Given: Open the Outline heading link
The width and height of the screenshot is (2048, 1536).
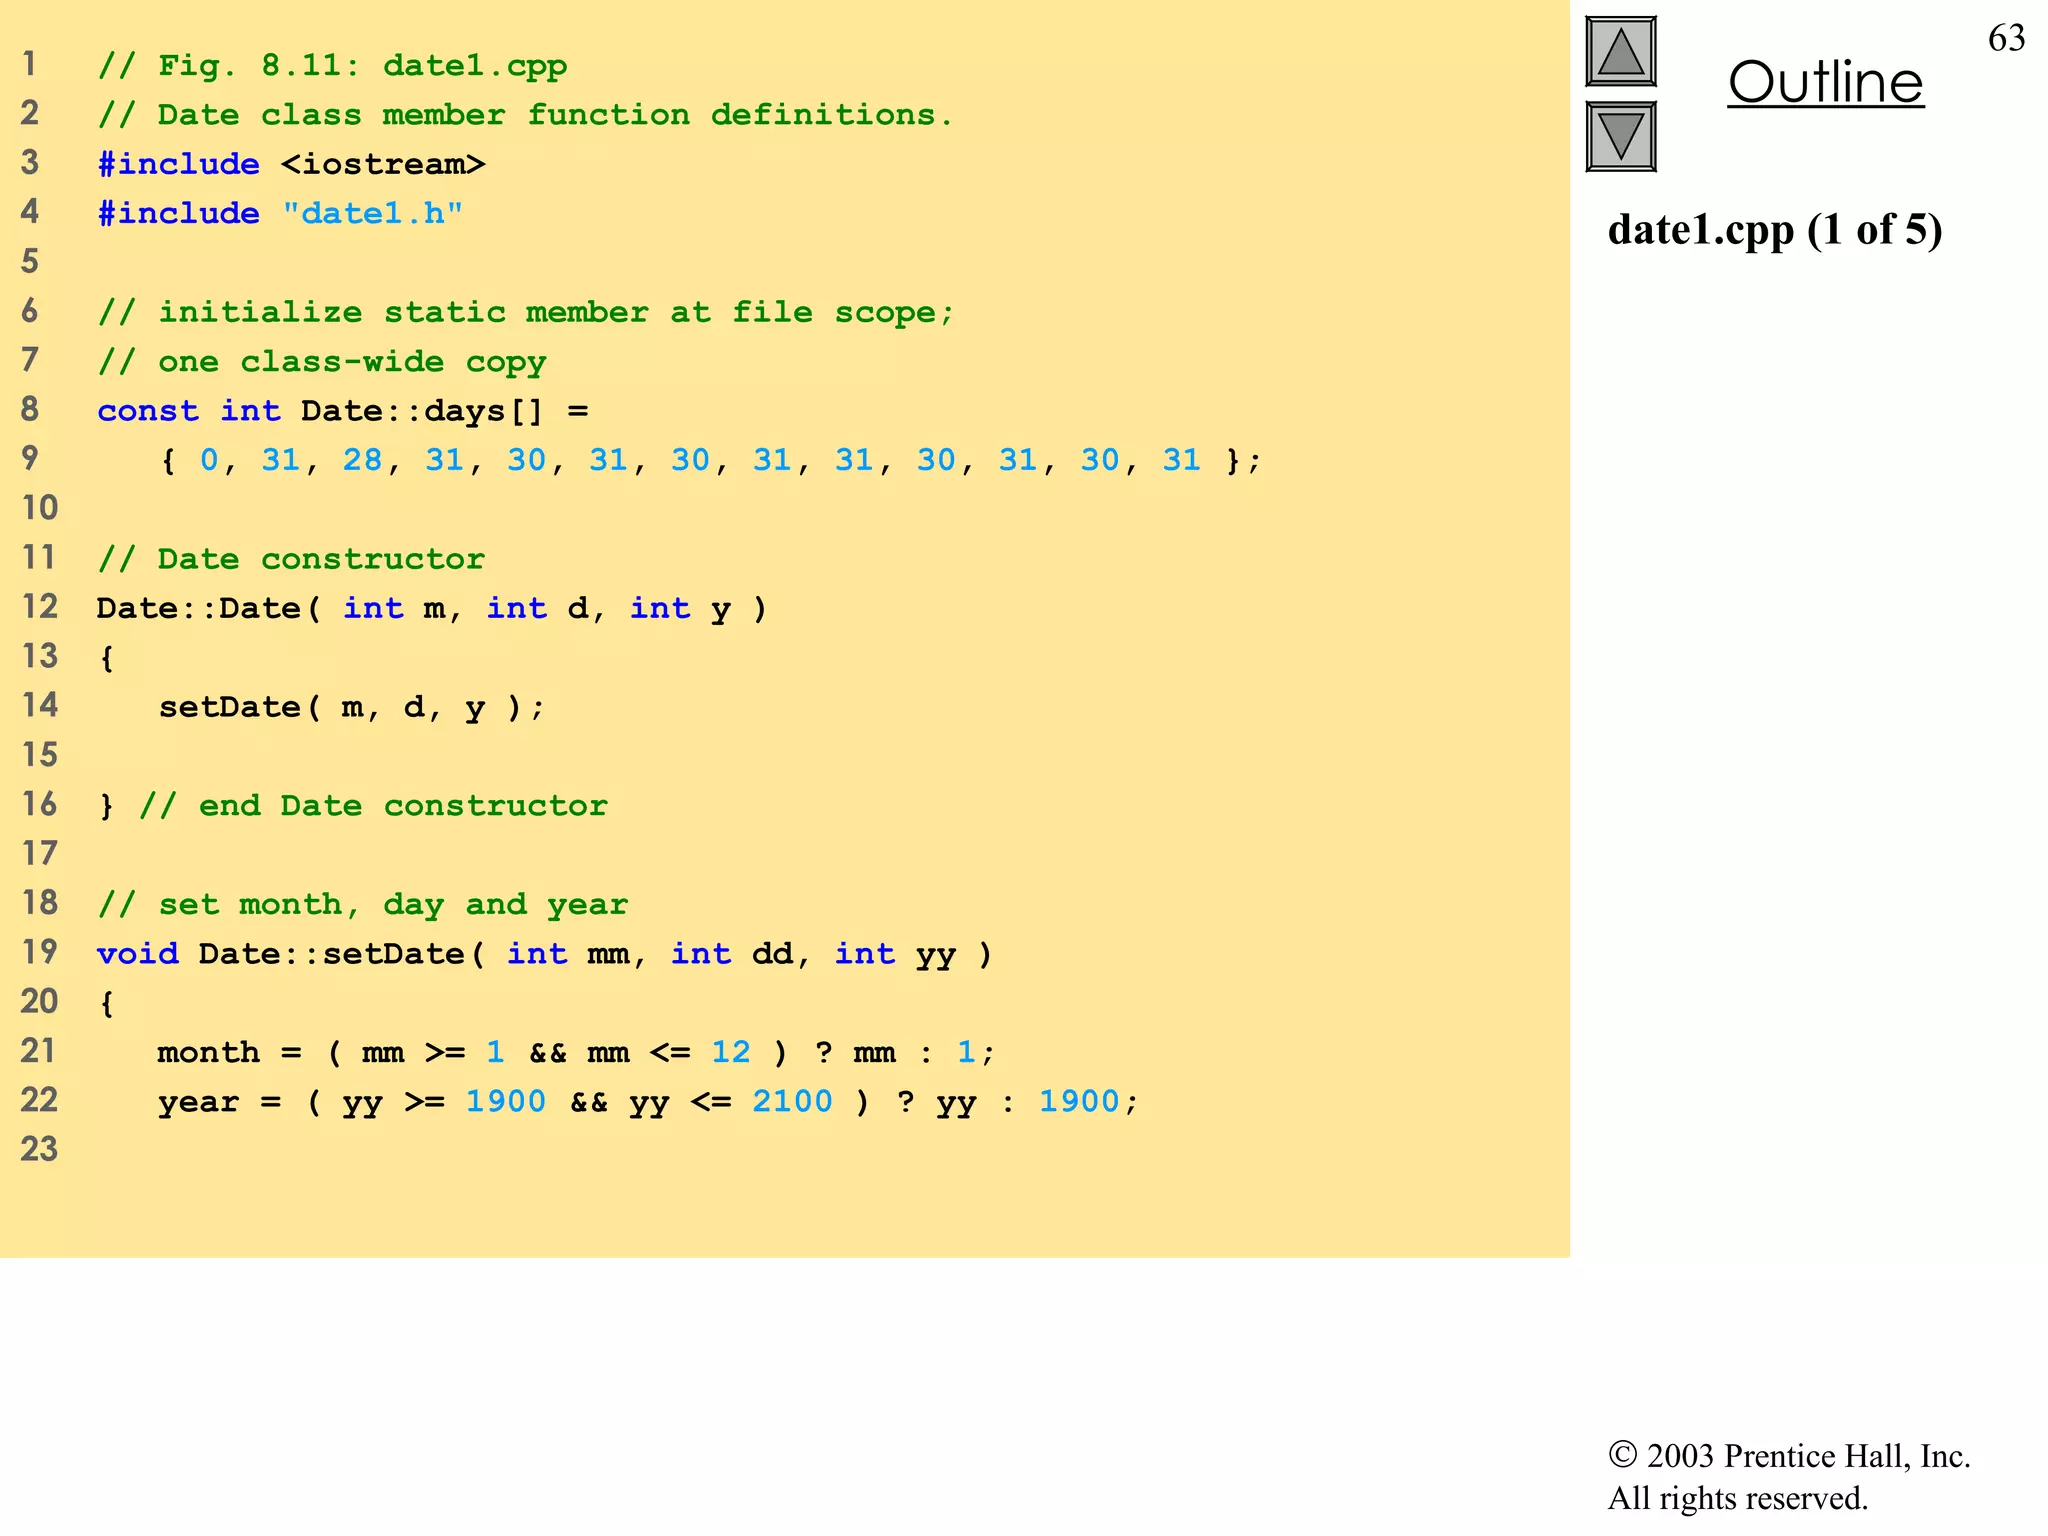Looking at the screenshot, I should (x=1825, y=82).
